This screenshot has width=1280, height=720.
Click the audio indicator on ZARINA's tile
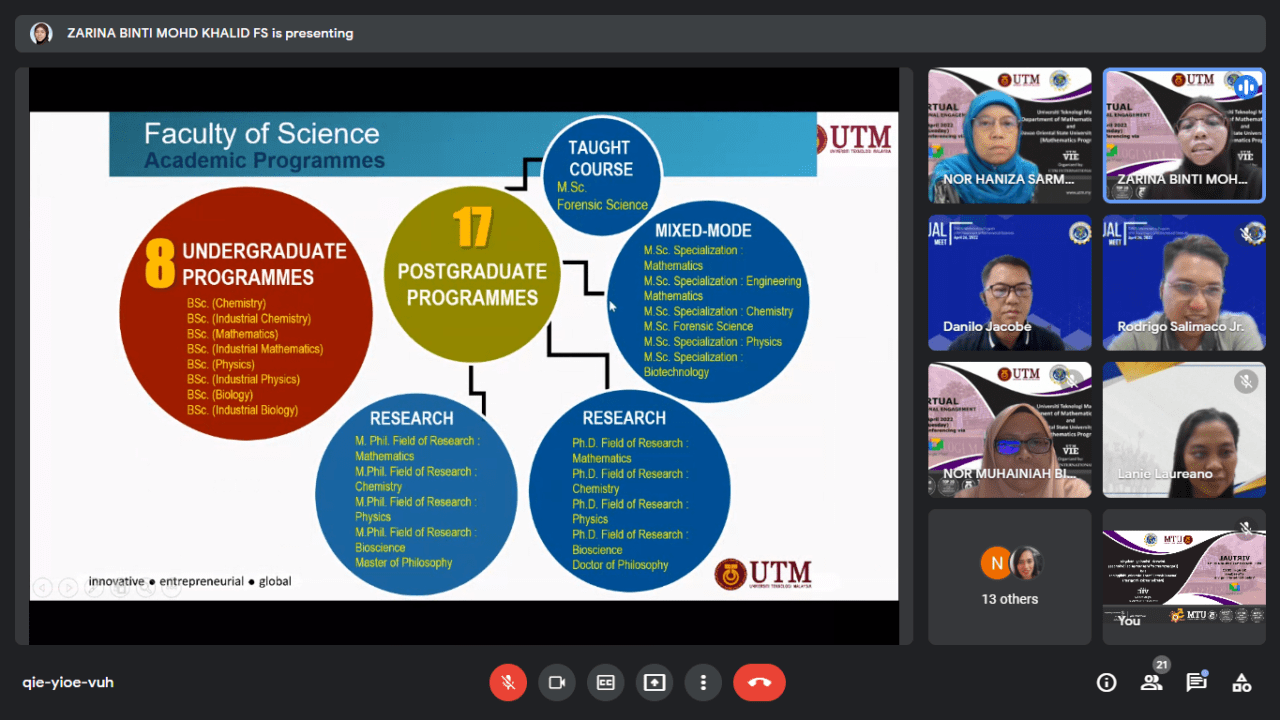coord(1247,87)
